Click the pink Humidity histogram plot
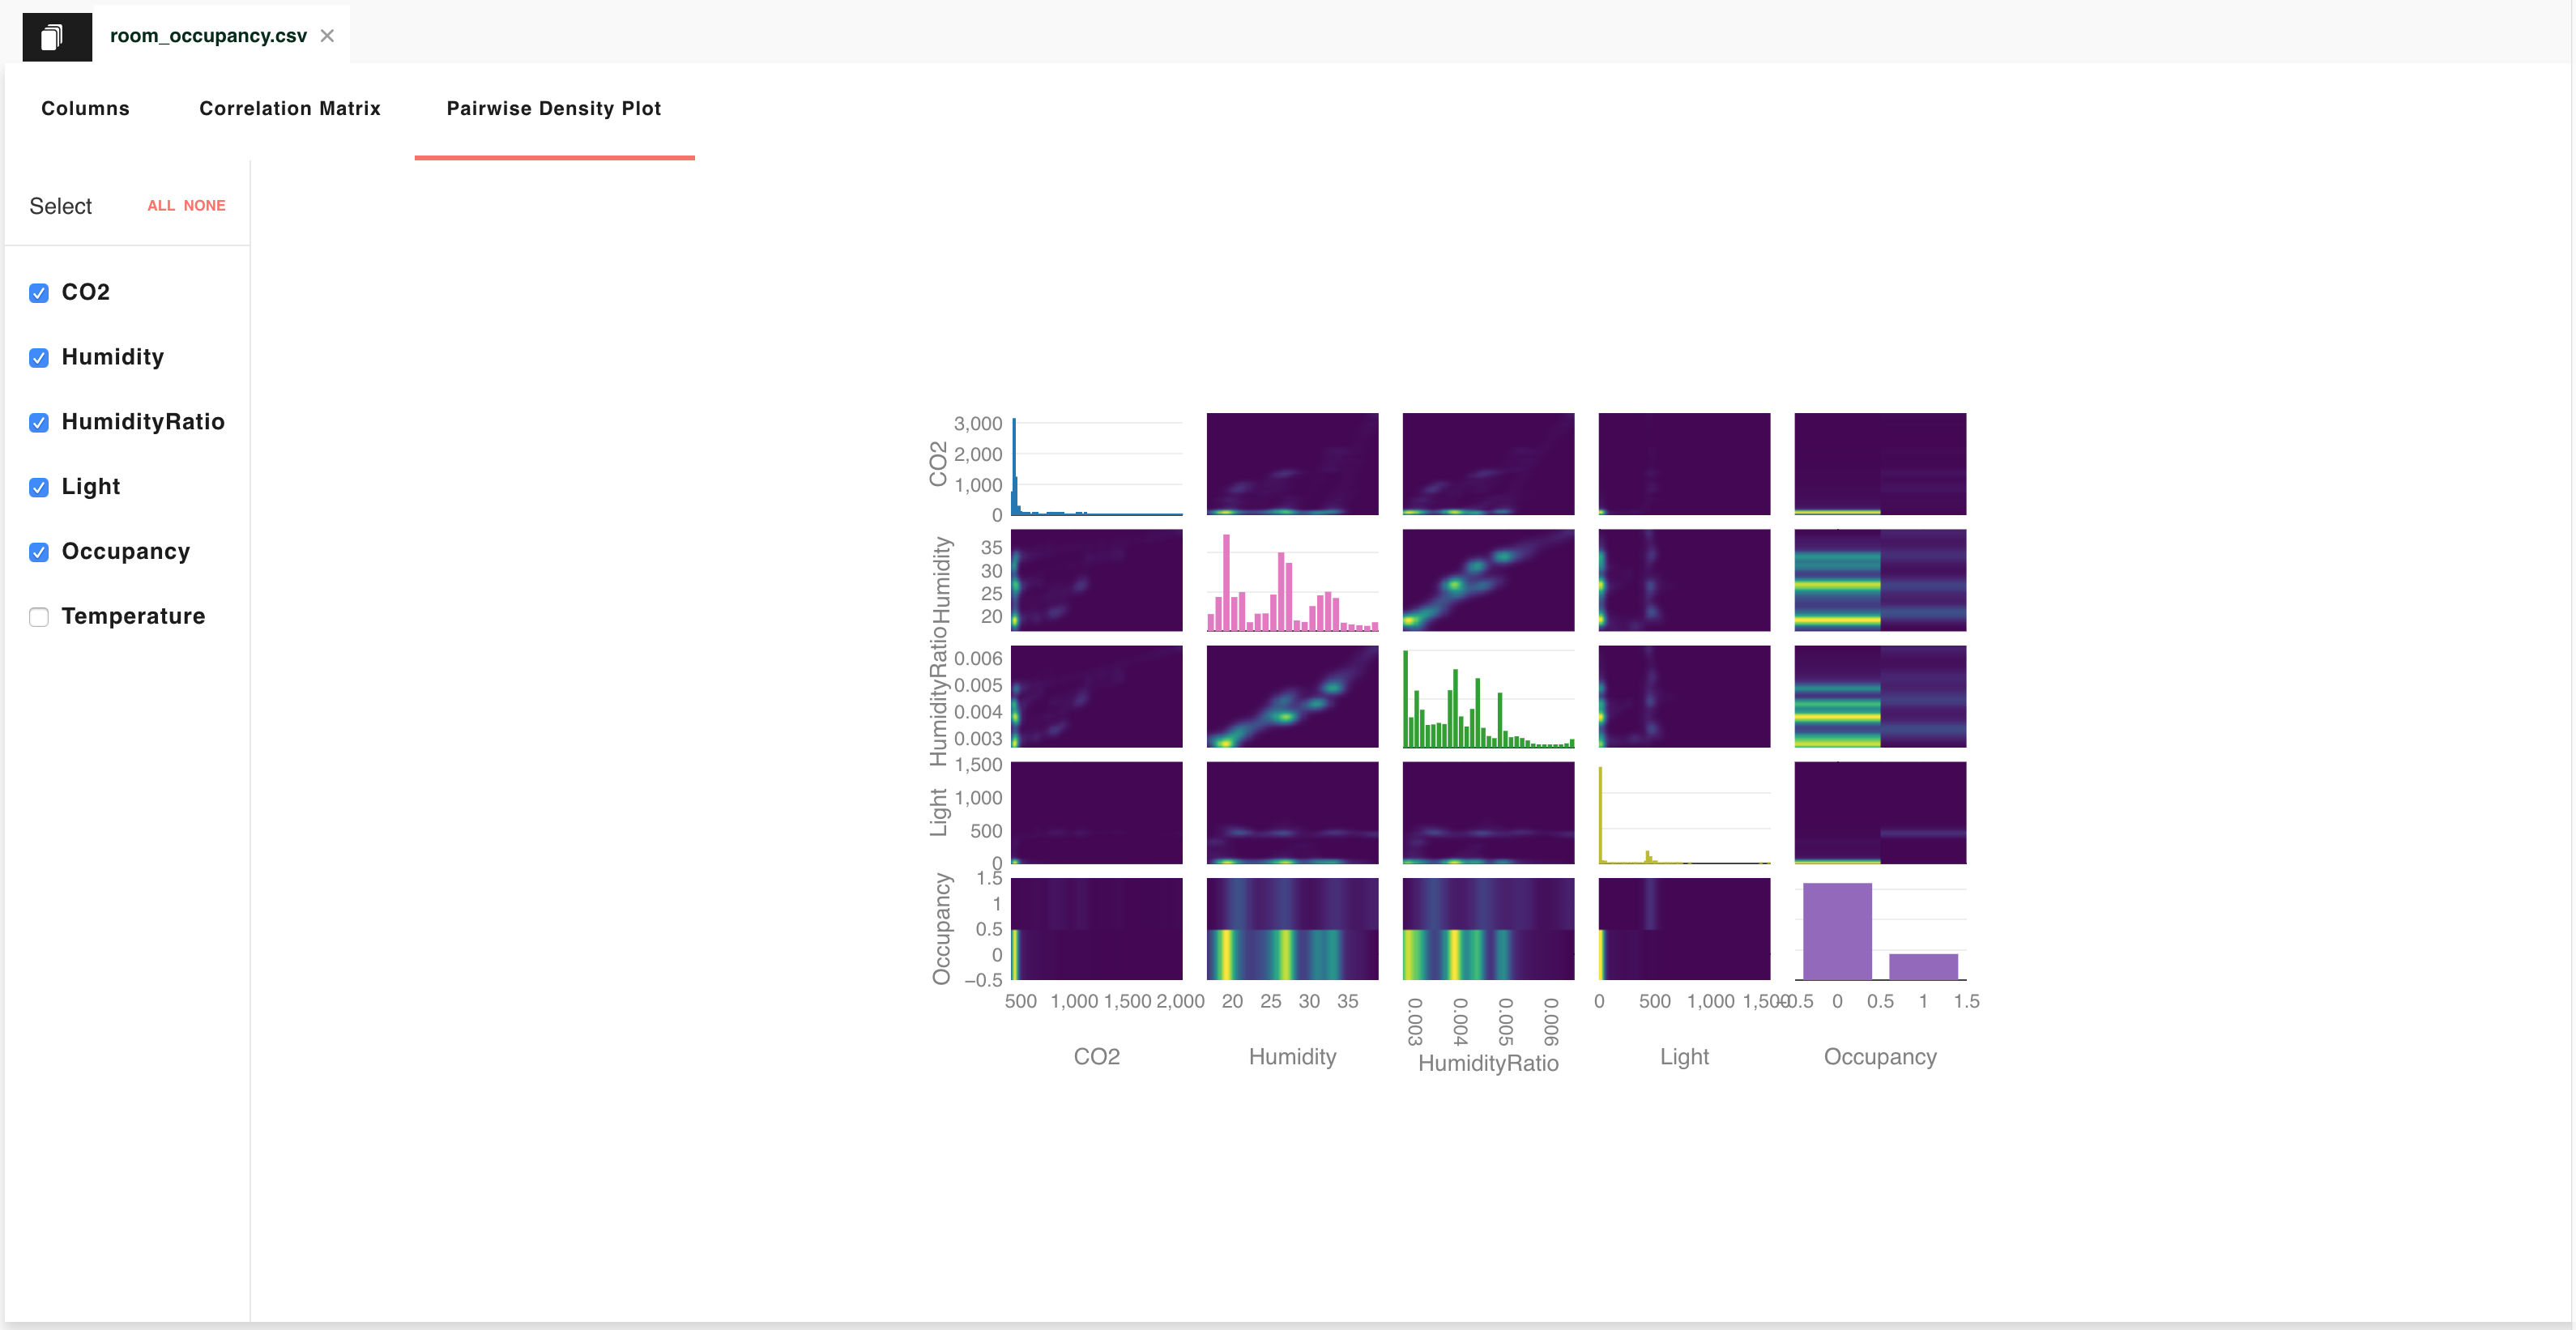The height and width of the screenshot is (1330, 2576). [x=1292, y=581]
